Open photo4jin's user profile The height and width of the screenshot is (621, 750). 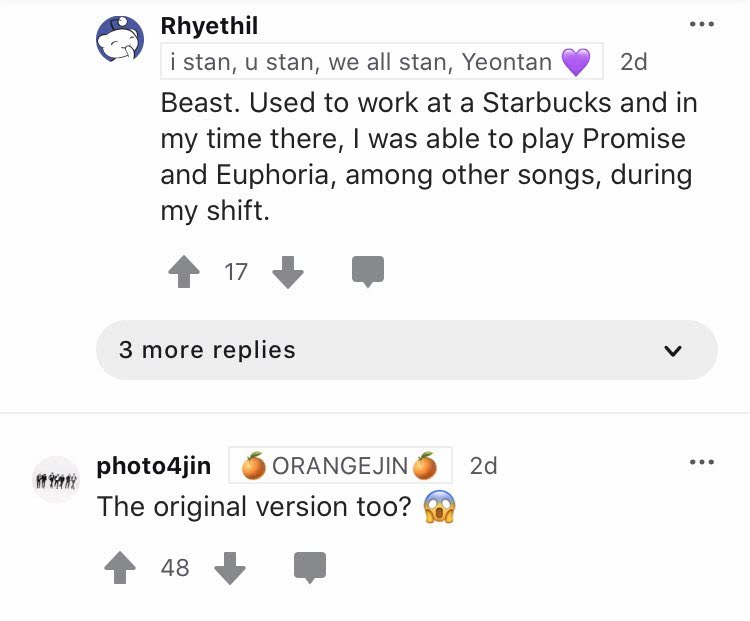tap(153, 466)
